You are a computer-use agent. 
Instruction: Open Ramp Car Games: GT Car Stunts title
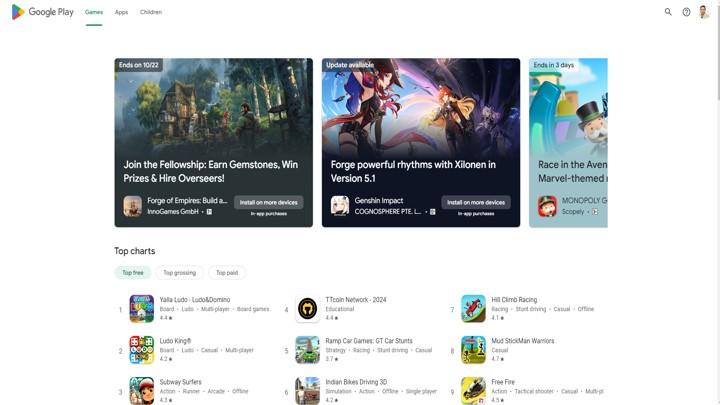(369, 341)
